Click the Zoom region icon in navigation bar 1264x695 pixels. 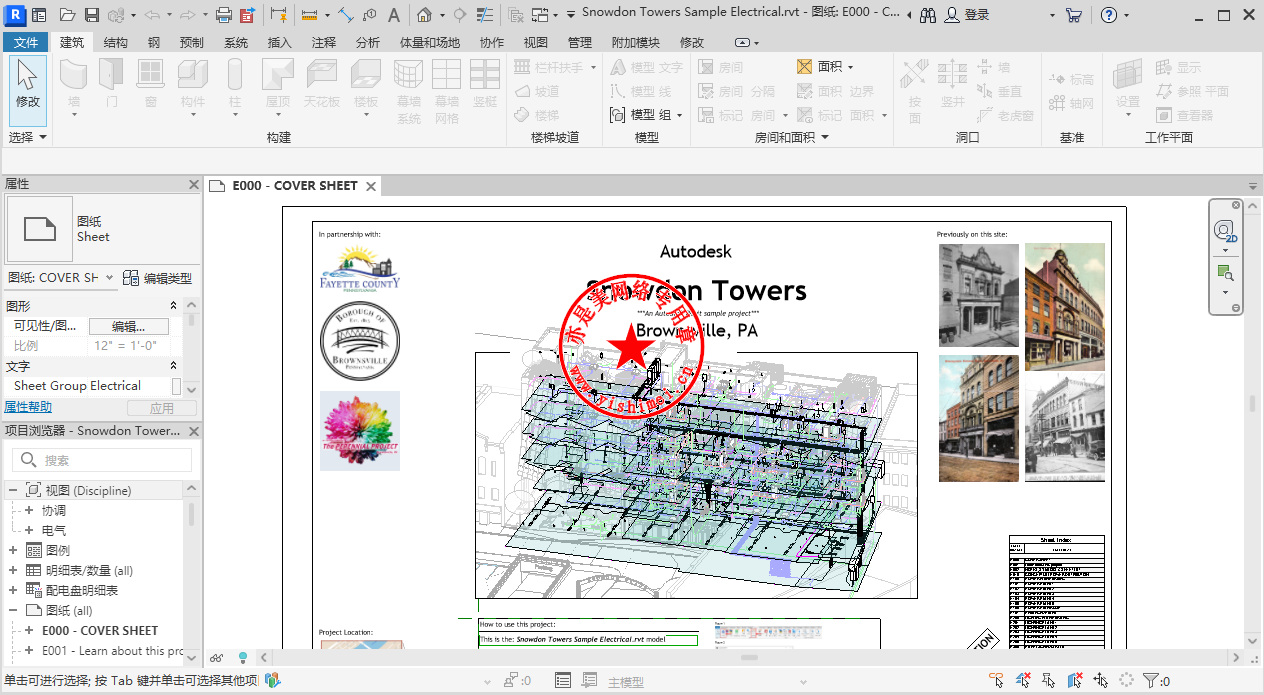tap(1225, 272)
